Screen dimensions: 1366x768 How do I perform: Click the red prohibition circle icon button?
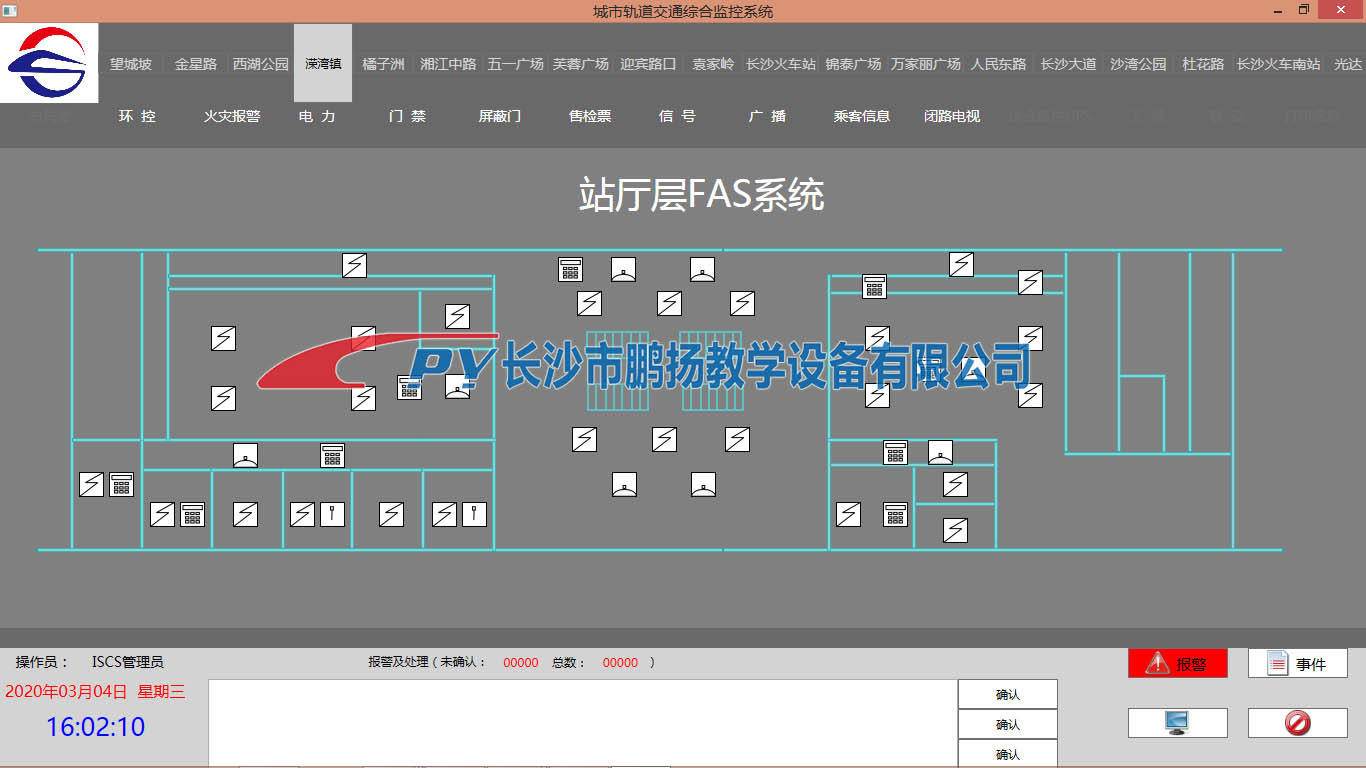tap(1297, 723)
